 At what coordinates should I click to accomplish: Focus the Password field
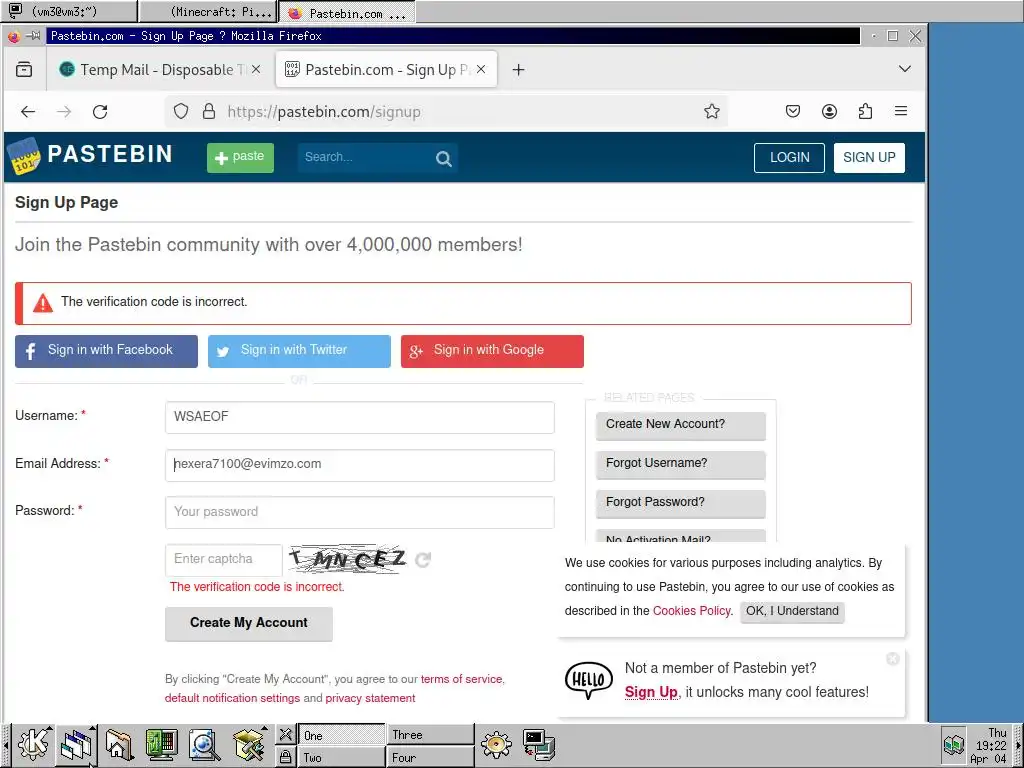click(360, 512)
